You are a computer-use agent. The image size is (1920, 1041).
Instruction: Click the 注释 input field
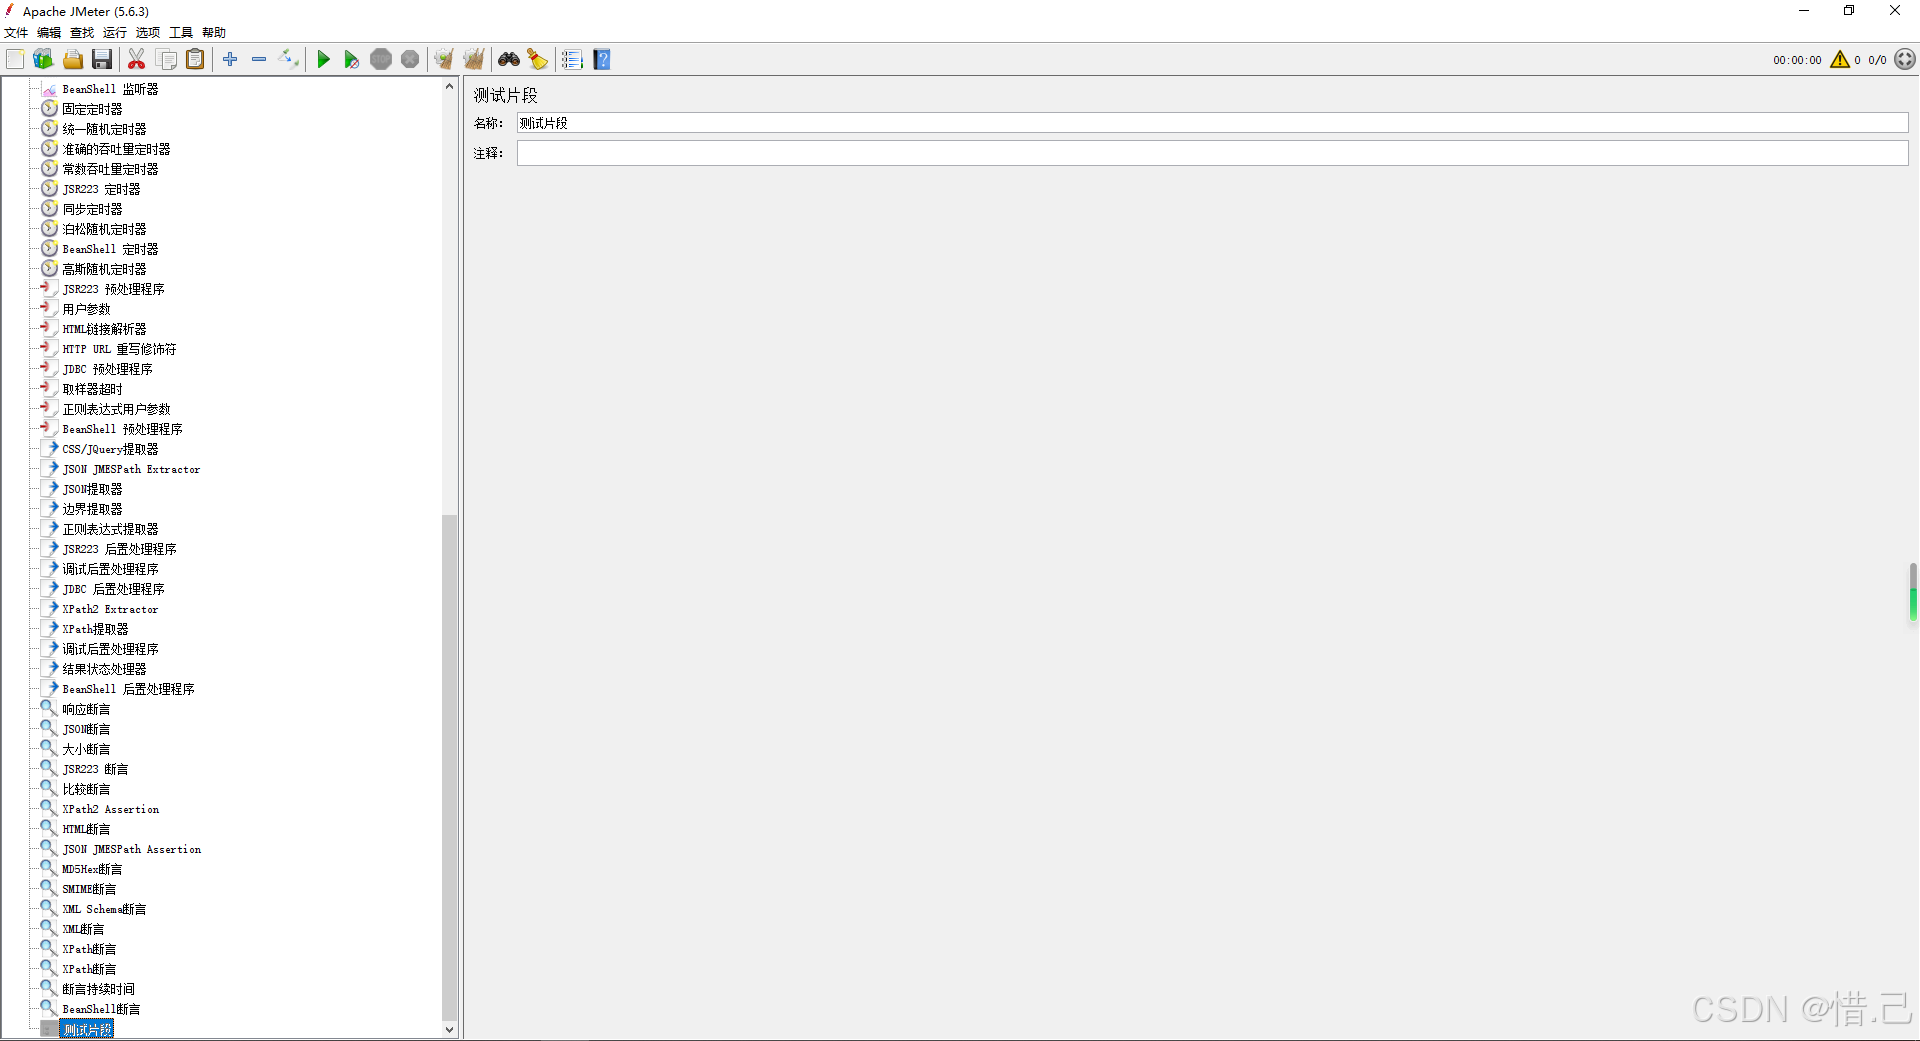[x=1212, y=153]
